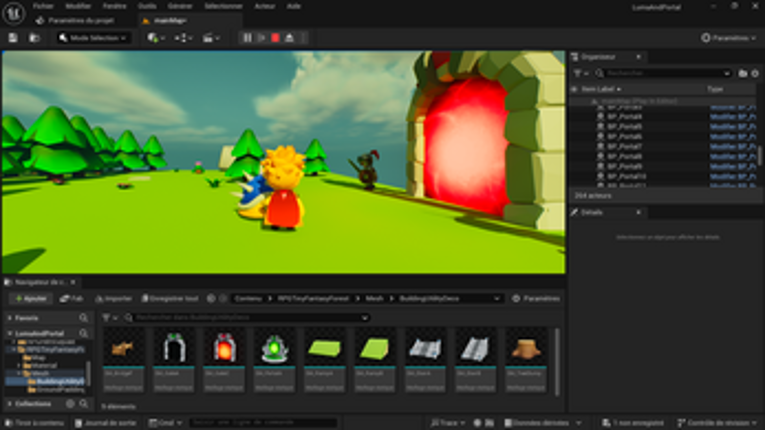
Task: Click the Ajouter button in content browser
Action: 31,299
